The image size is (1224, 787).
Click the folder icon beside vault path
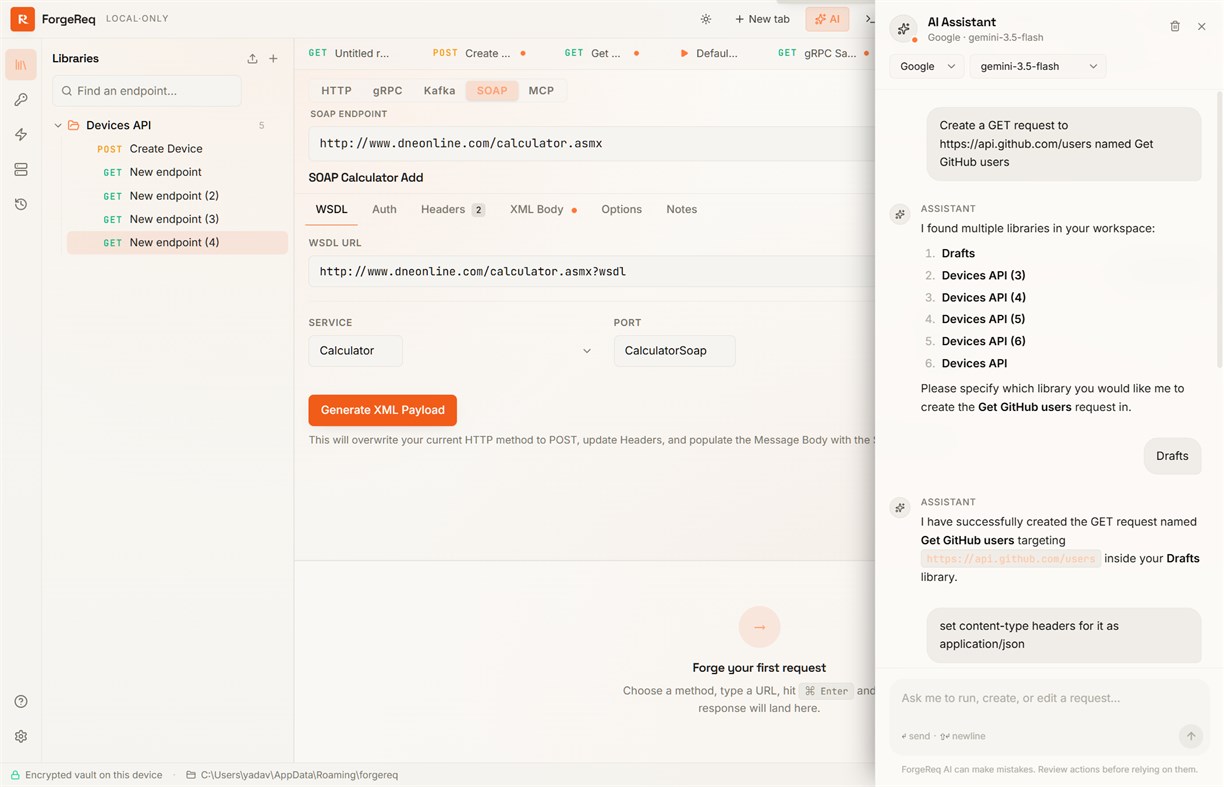click(191, 775)
